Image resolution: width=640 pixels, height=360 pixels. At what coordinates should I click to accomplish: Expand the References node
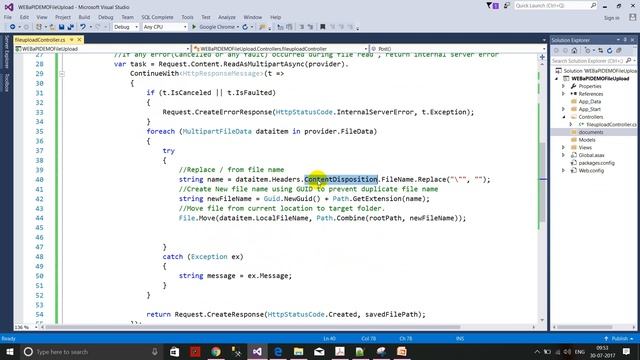click(564, 94)
